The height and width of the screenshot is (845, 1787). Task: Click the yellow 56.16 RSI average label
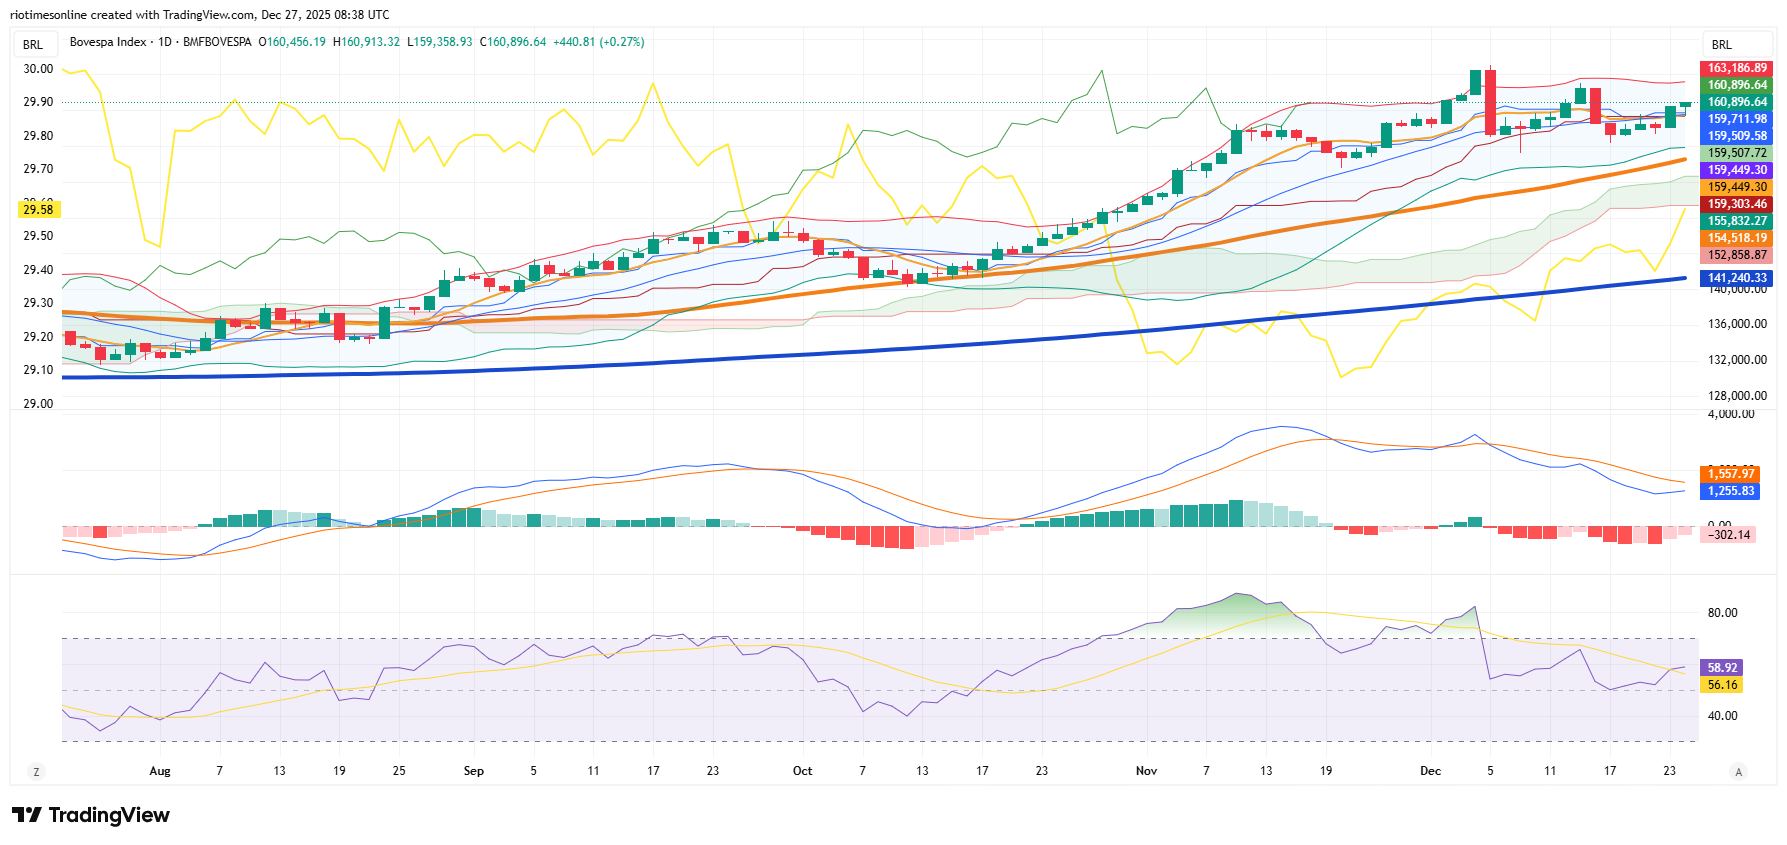point(1722,685)
